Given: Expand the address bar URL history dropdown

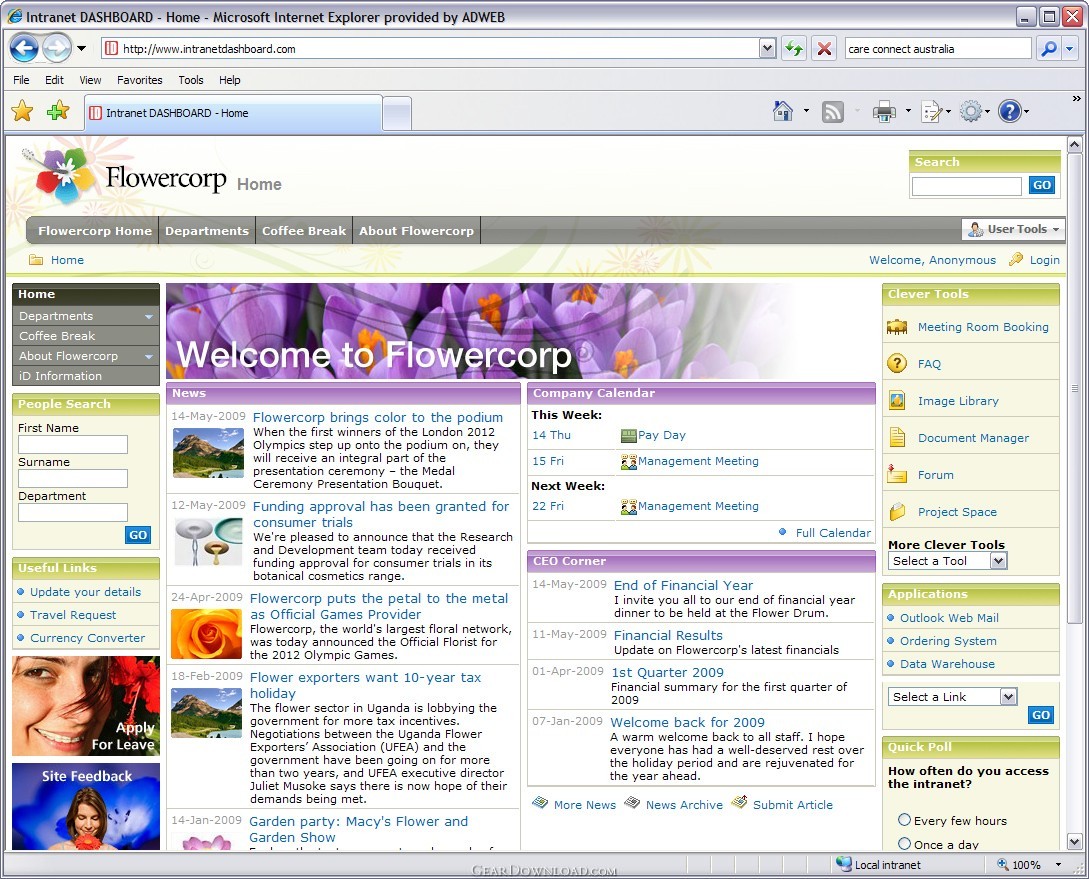Looking at the screenshot, I should [767, 49].
